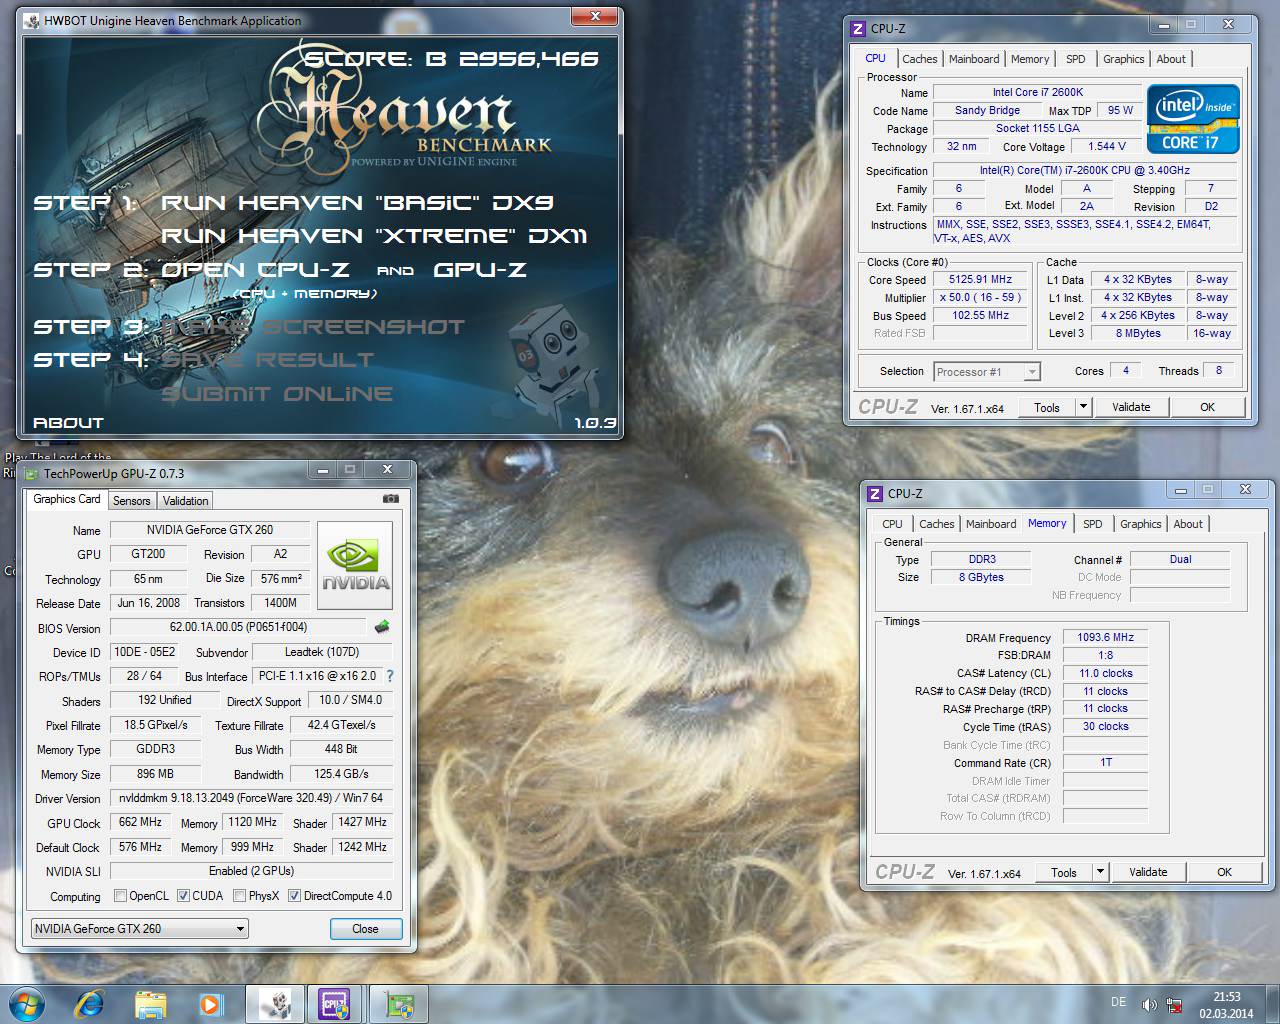The image size is (1280, 1024).
Task: Click Submit Online in Heaven benchmark
Action: click(x=277, y=394)
